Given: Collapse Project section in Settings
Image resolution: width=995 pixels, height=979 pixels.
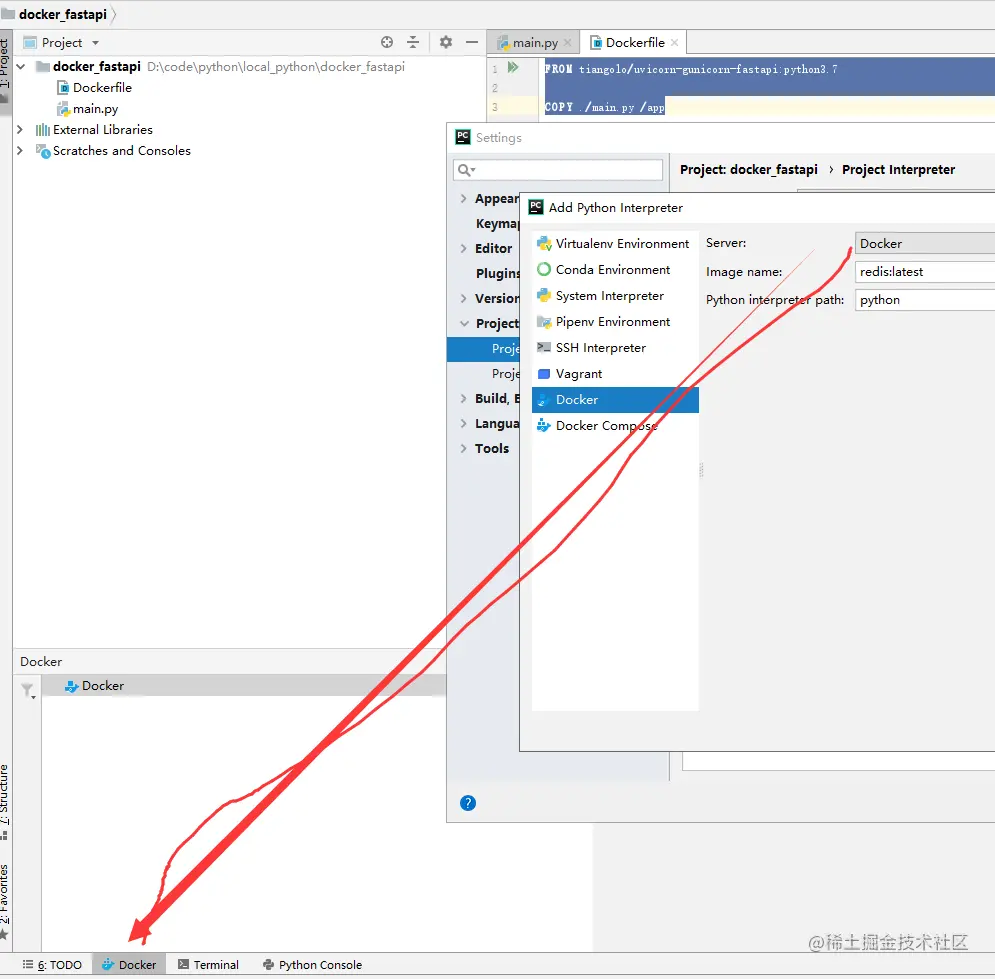Looking at the screenshot, I should pos(464,324).
